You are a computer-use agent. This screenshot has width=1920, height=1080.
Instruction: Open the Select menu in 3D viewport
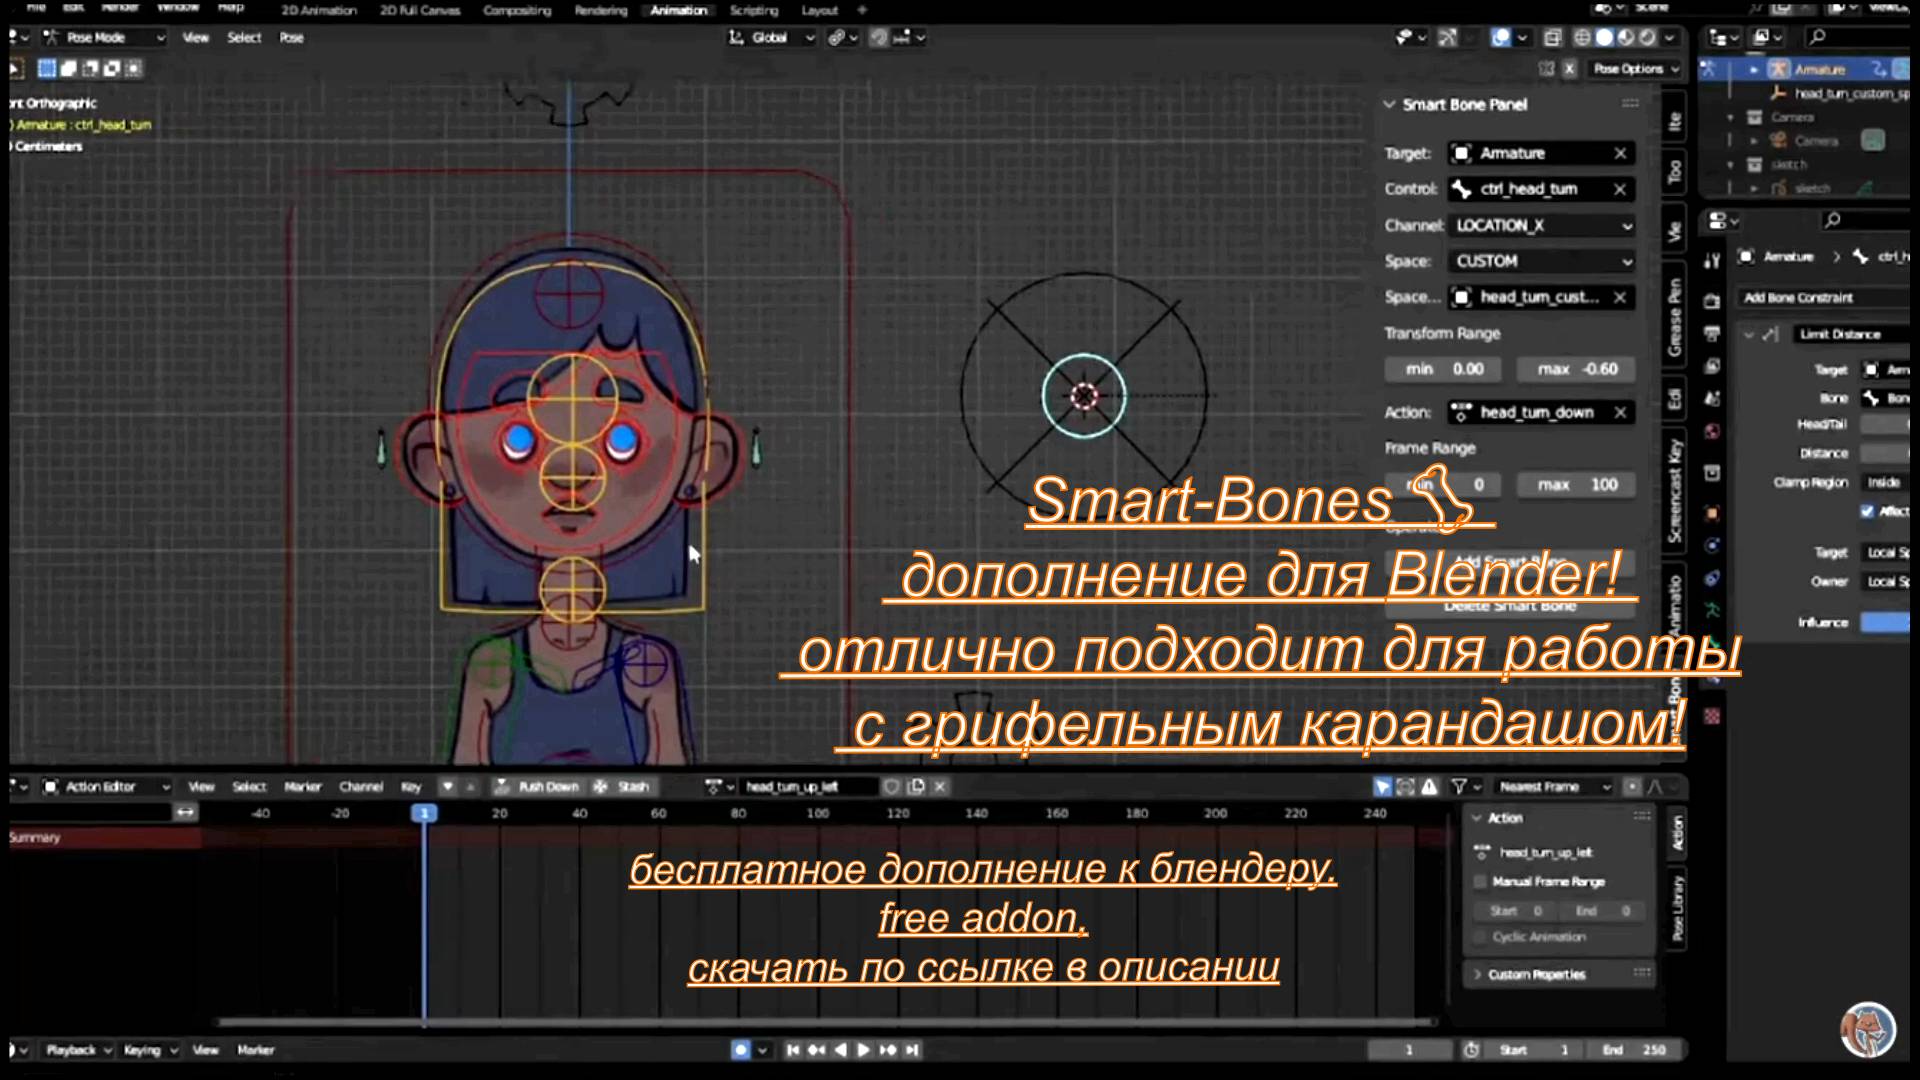tap(244, 37)
